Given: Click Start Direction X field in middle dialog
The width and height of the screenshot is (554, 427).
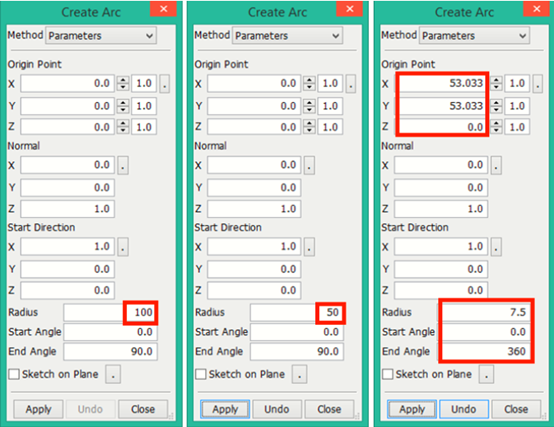Looking at the screenshot, I should point(254,247).
